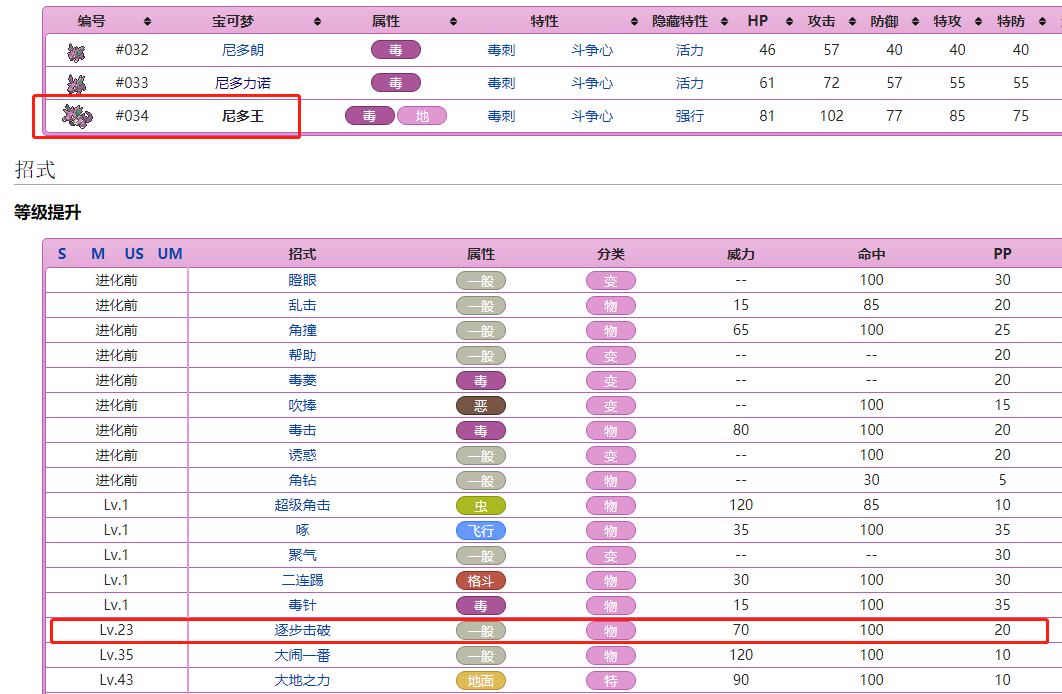Image resolution: width=1062 pixels, height=694 pixels.
Task: Open the 角撞 move link
Action: [302, 330]
